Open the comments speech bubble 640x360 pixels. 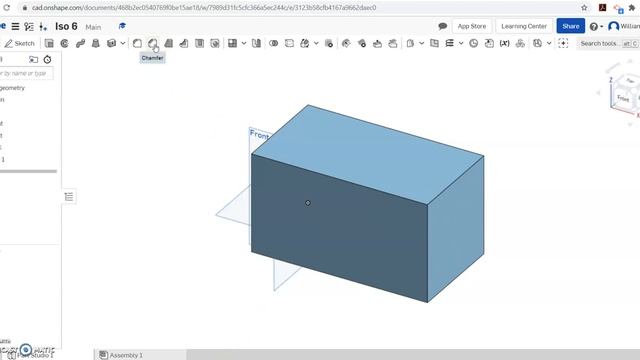442,26
